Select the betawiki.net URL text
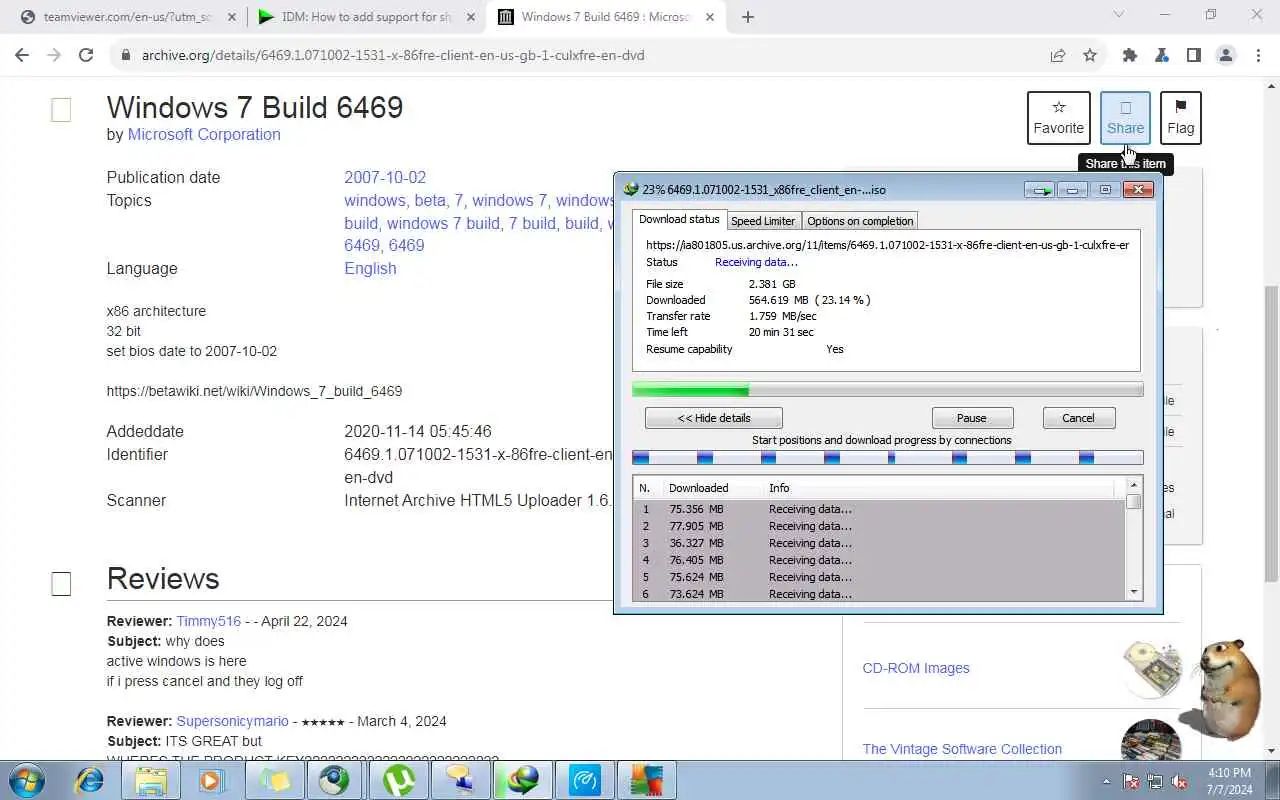 pos(254,391)
